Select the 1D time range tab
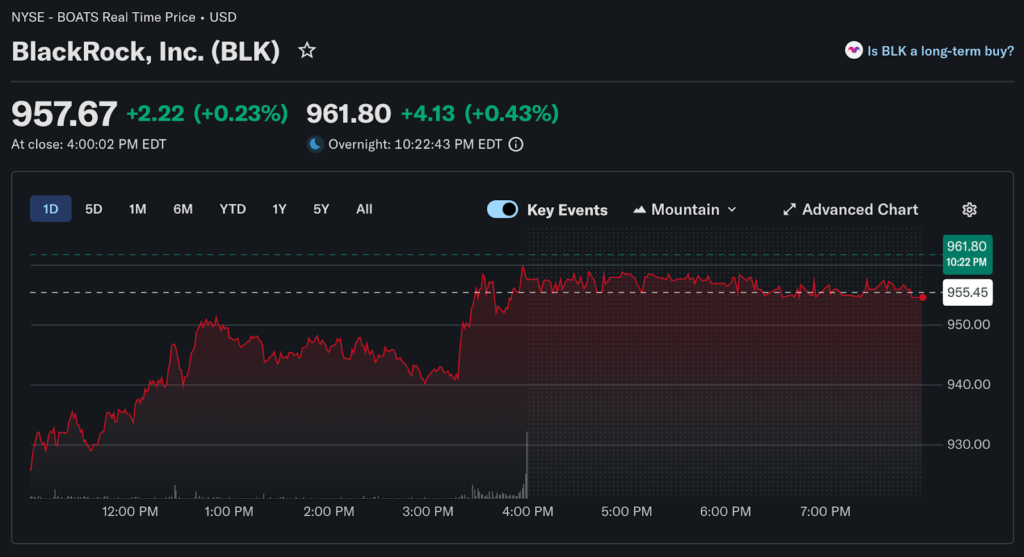 click(x=50, y=209)
